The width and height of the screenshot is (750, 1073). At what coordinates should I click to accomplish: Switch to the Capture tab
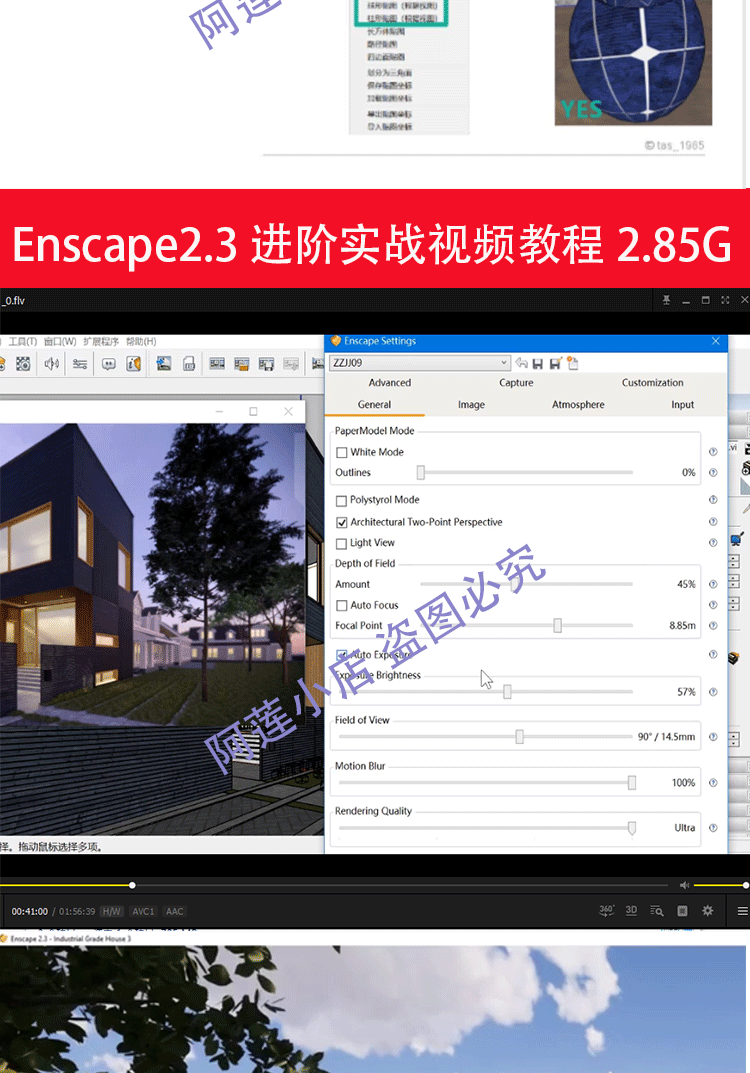[516, 383]
